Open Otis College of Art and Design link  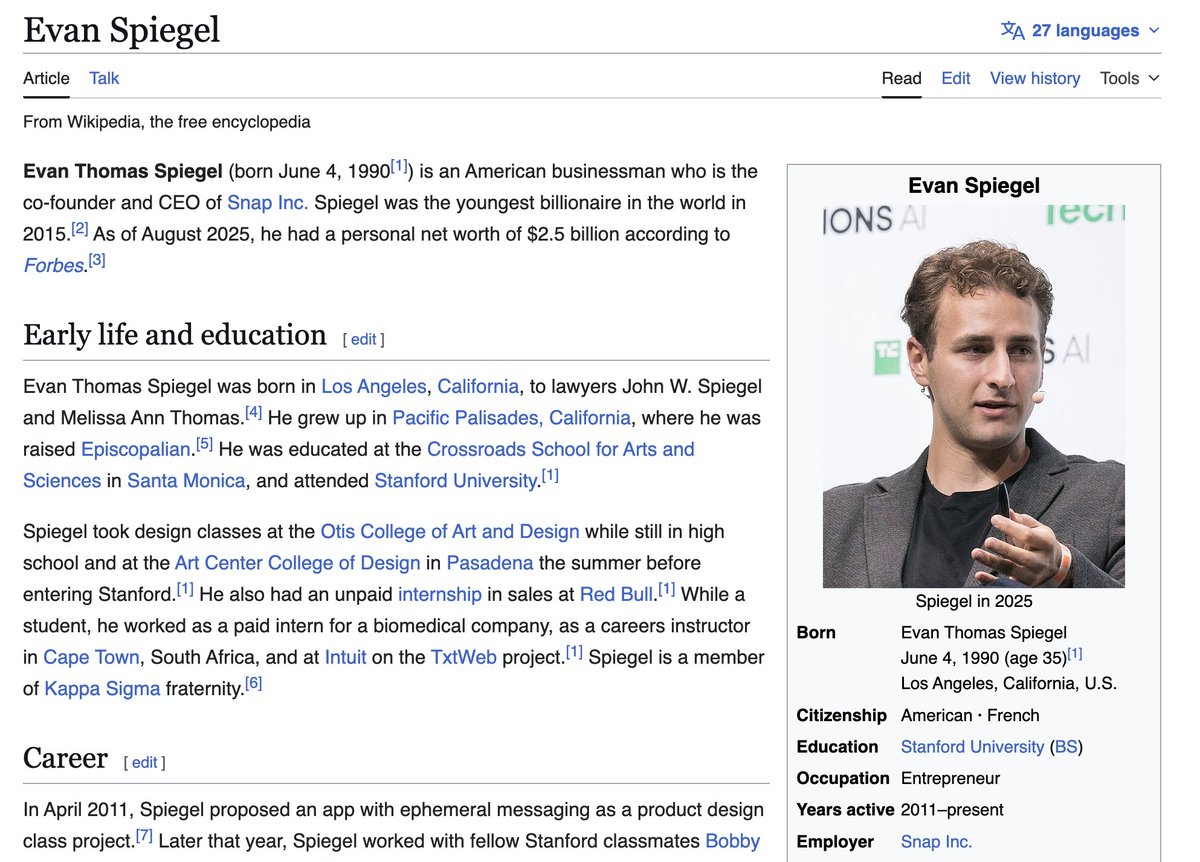coord(450,532)
